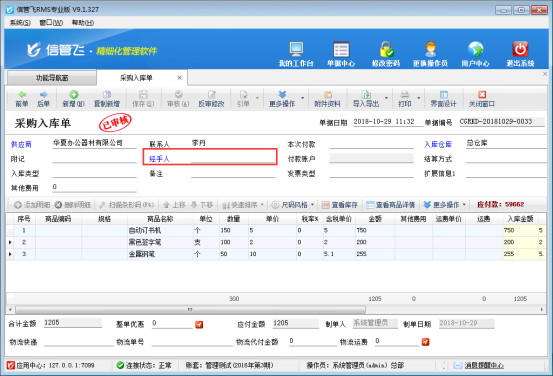Click the horizontal scrollbar under the table
Viewport: 553px width, 376px height.
click(190, 310)
